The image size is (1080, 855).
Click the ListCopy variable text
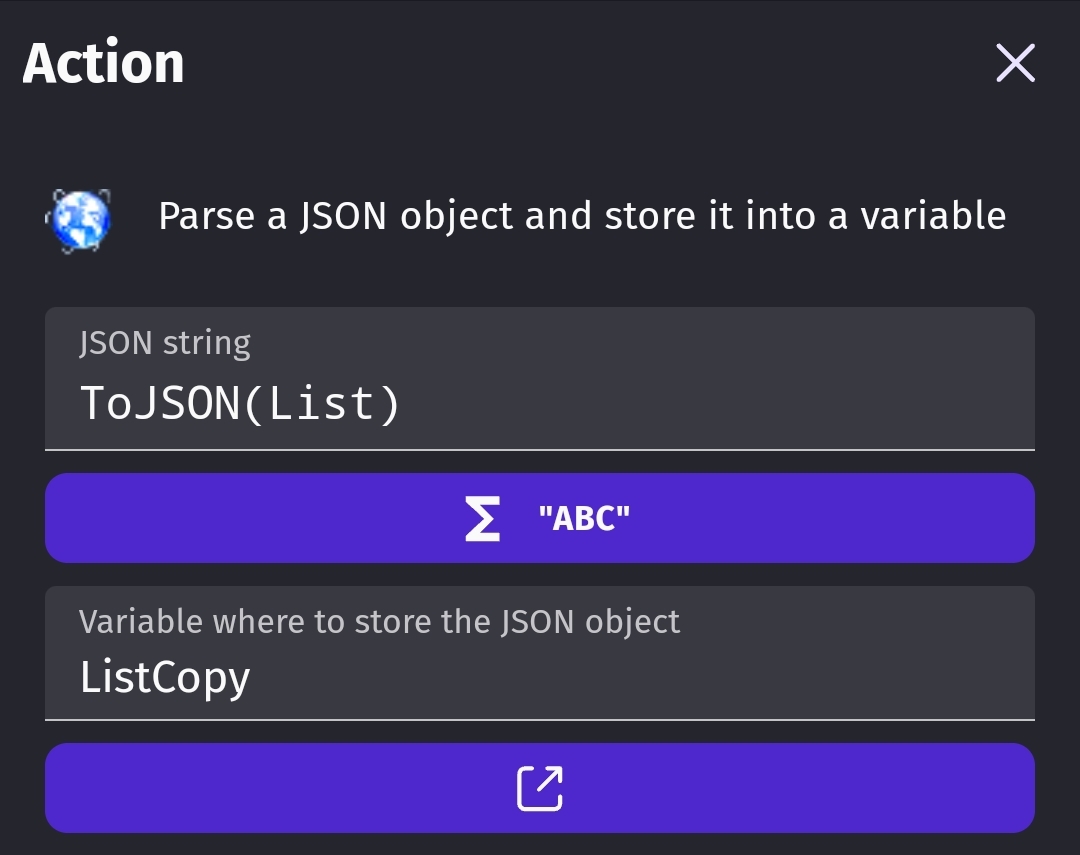165,678
